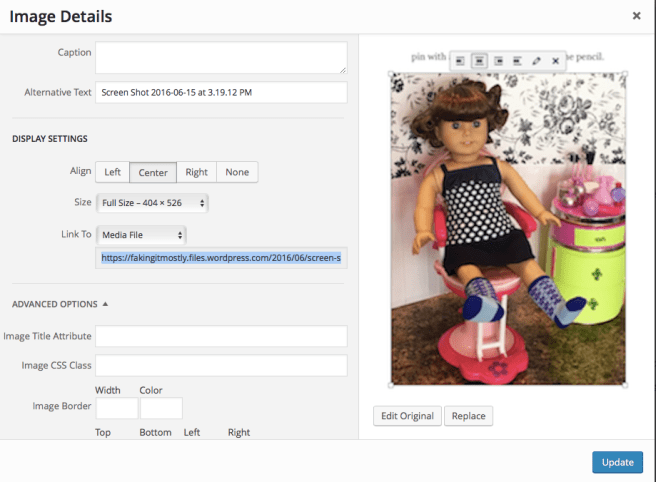
Task: Click the no alignment icon in image toolbar
Action: coord(517,61)
